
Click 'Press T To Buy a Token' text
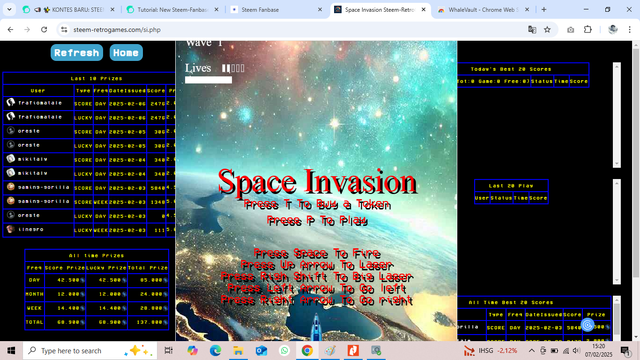pos(317,204)
